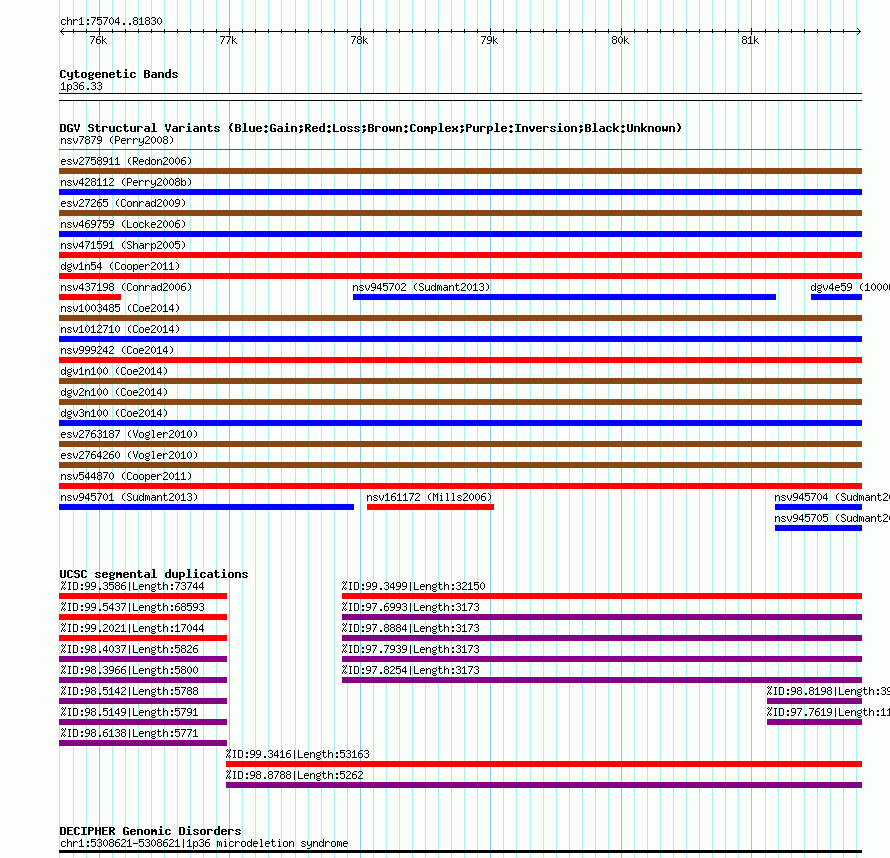
Task: Click the 80k ruler position label
Action: (620, 40)
